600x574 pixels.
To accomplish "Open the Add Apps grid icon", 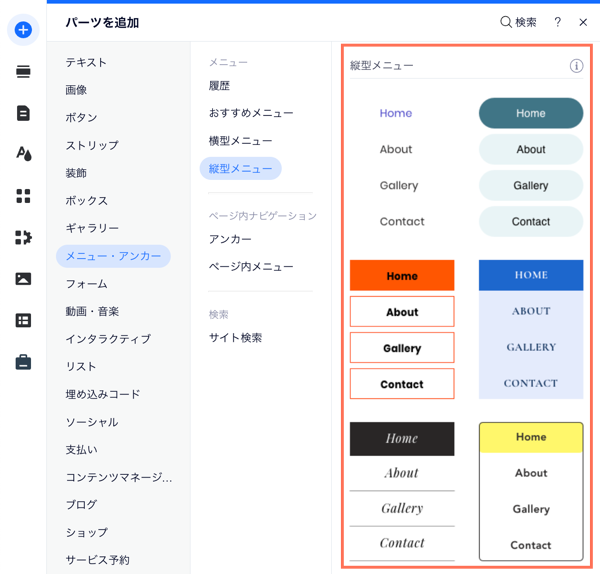I will (23, 196).
